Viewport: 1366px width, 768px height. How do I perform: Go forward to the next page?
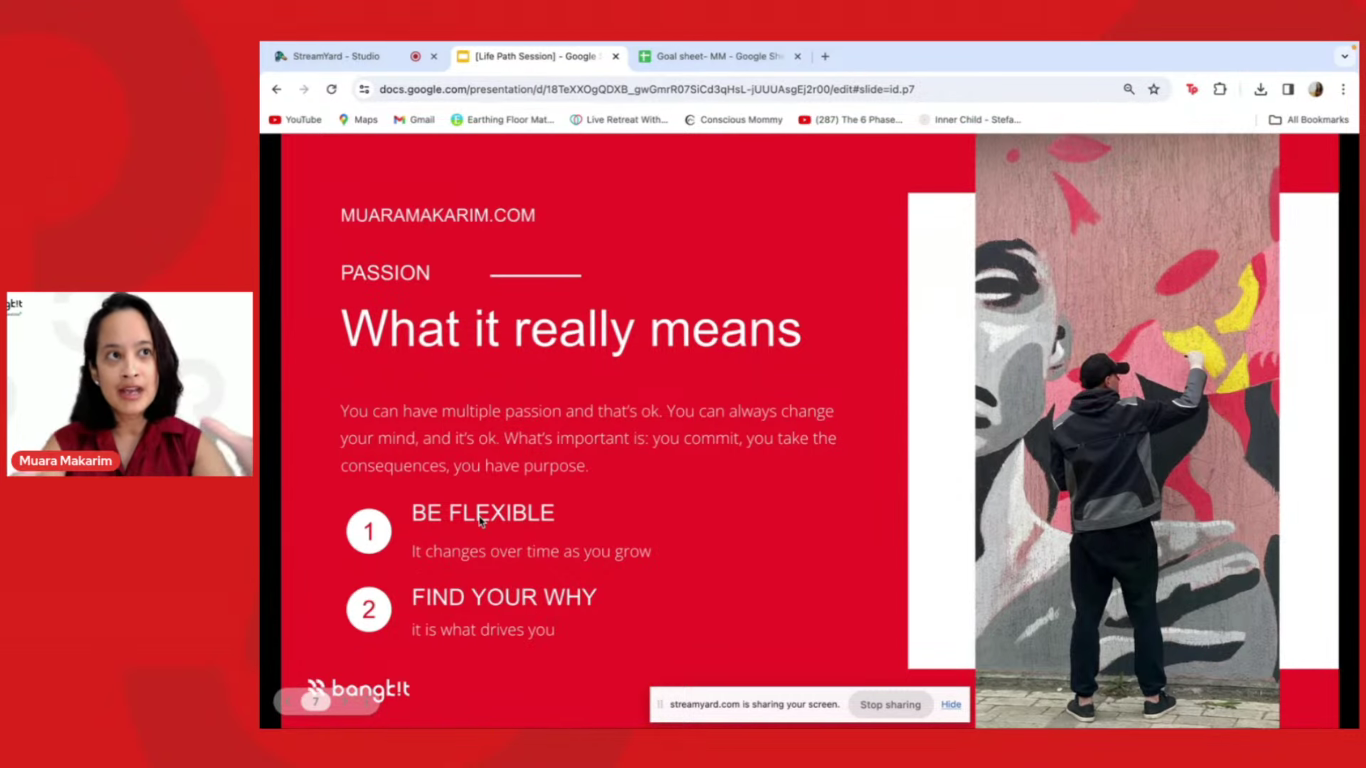coord(304,89)
